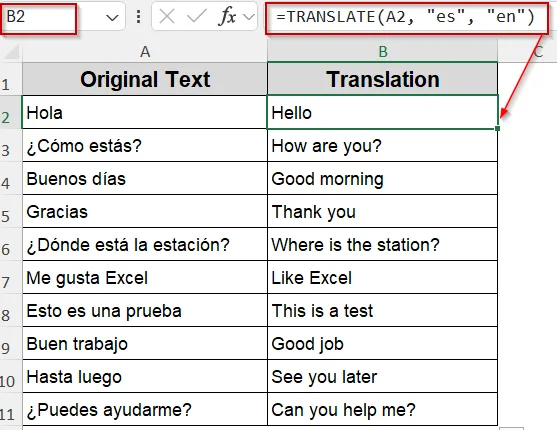The width and height of the screenshot is (557, 430).
Task: Select row 7 header
Action: [11, 278]
